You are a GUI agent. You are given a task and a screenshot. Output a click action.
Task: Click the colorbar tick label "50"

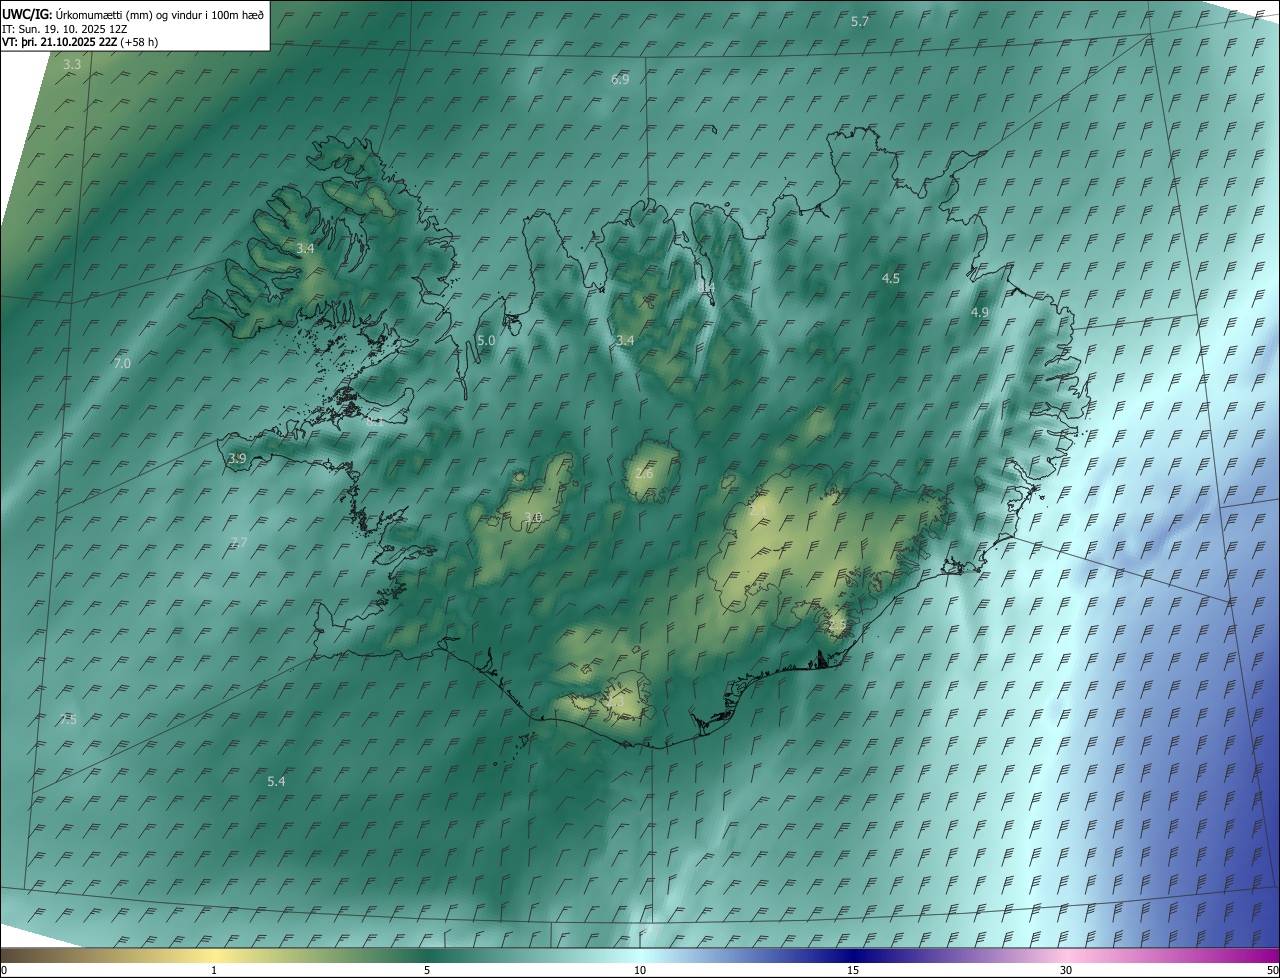1271,971
